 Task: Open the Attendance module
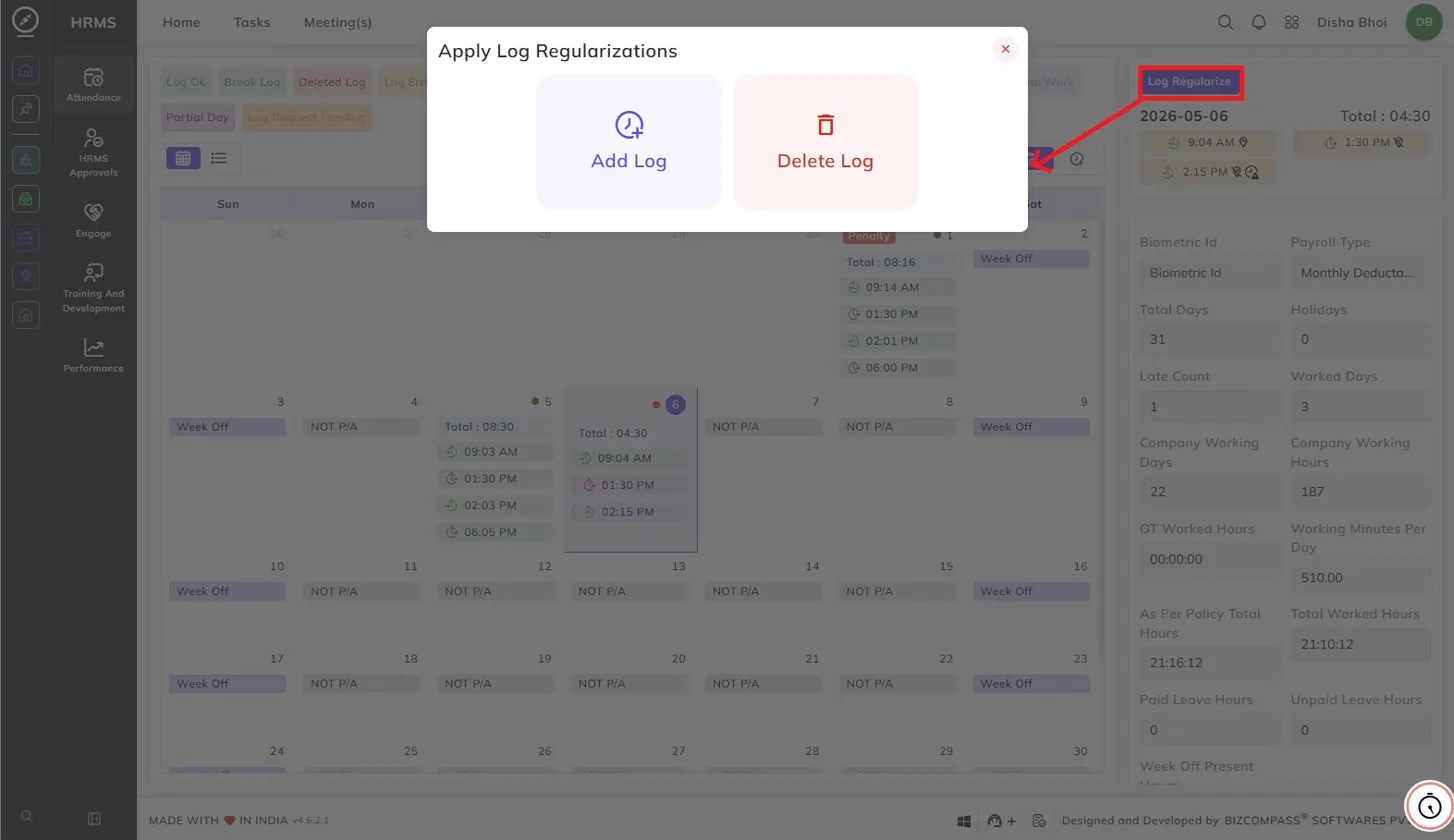tap(93, 85)
